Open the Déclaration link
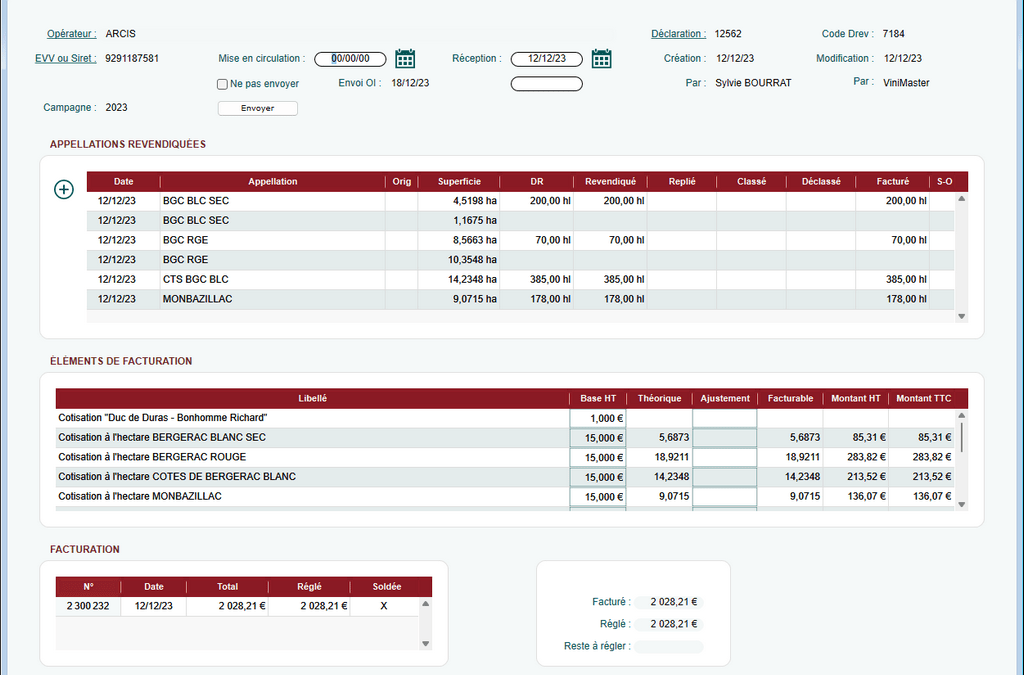 tap(678, 34)
